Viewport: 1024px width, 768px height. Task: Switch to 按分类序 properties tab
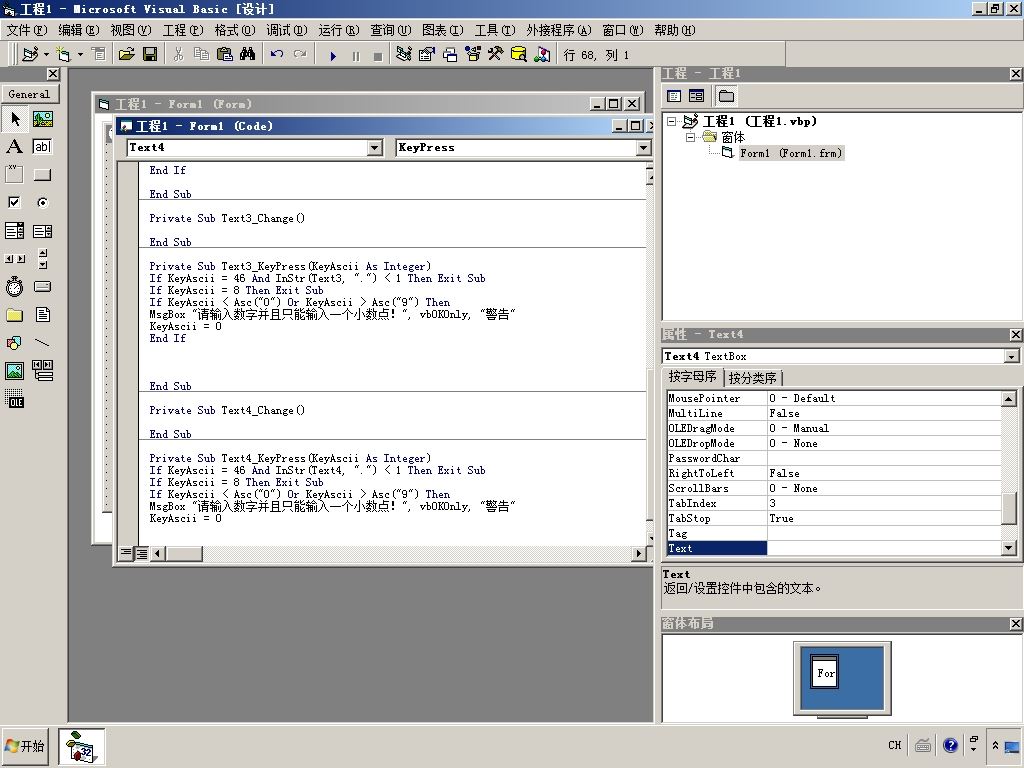(752, 378)
